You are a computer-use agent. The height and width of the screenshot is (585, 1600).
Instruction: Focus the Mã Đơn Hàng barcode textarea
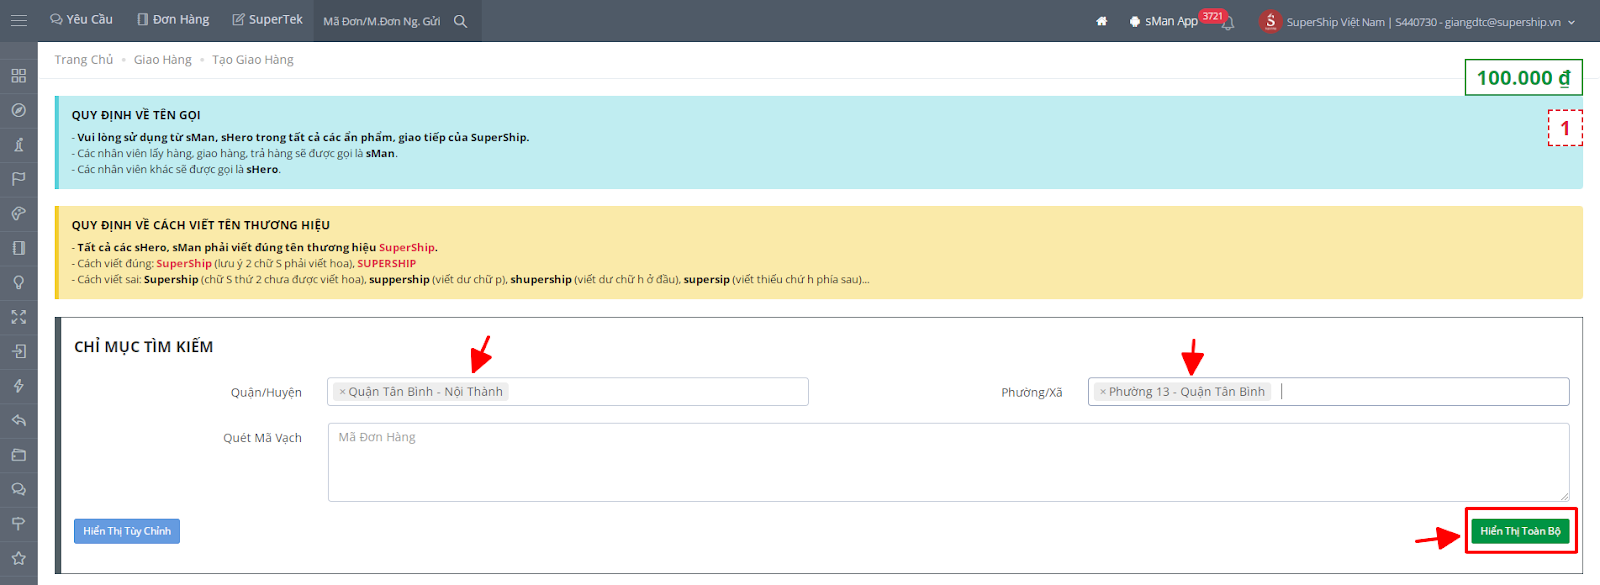point(948,462)
